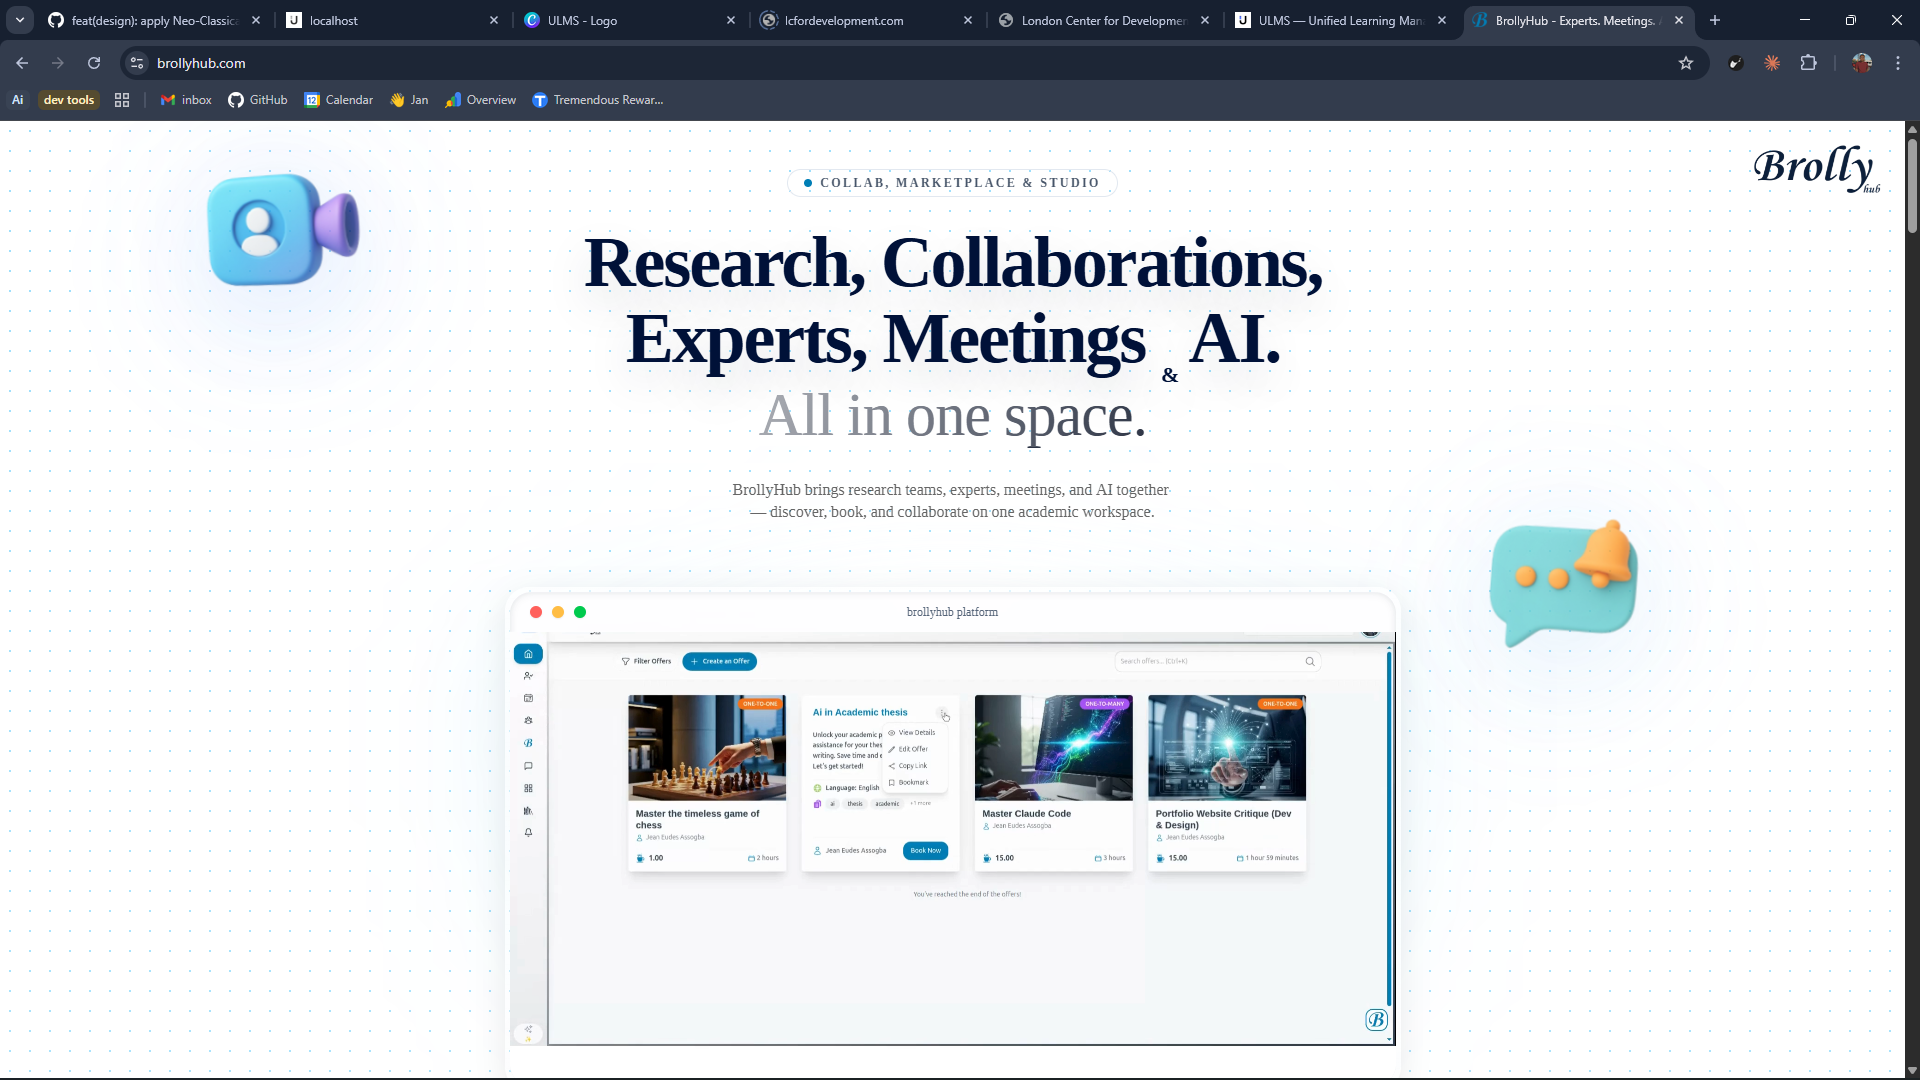The image size is (1920, 1080).
Task: Switch to London Center for Development tab
Action: 1103,20
